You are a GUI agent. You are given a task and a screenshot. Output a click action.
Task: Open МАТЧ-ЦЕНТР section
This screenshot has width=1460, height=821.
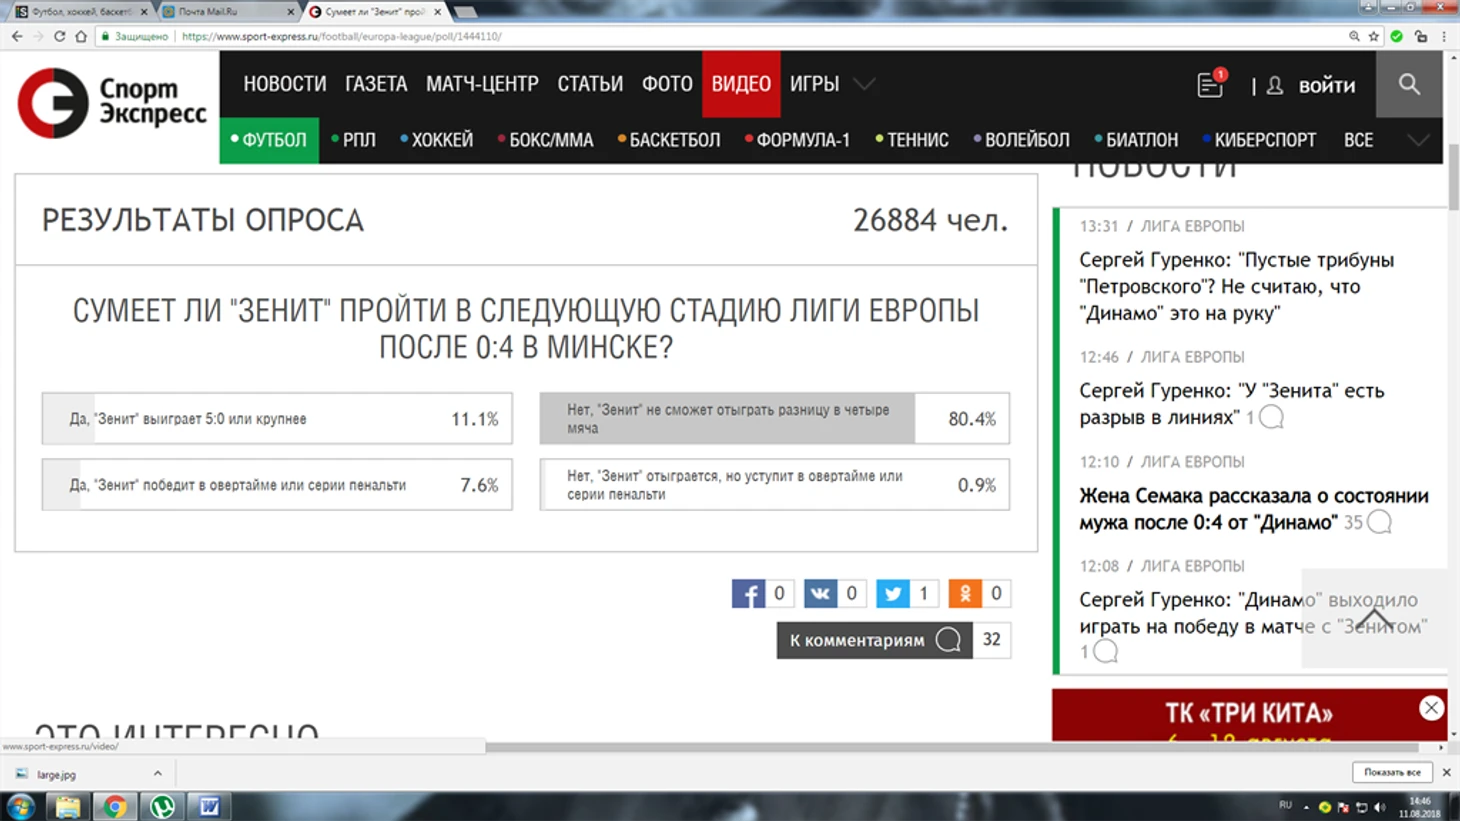(x=482, y=84)
